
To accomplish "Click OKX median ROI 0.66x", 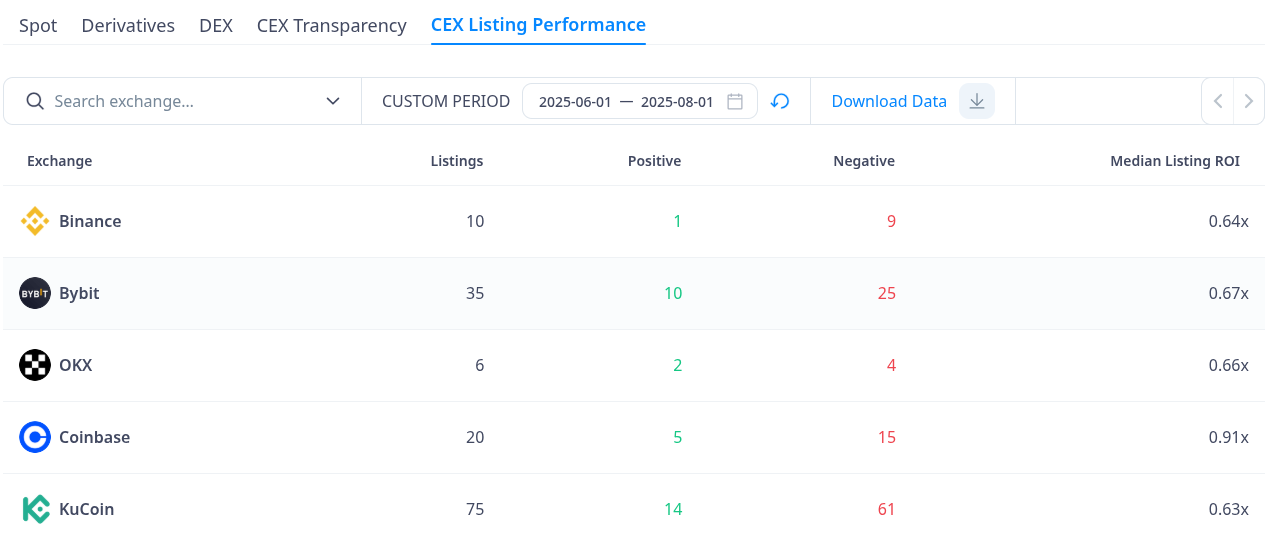I will point(1228,365).
